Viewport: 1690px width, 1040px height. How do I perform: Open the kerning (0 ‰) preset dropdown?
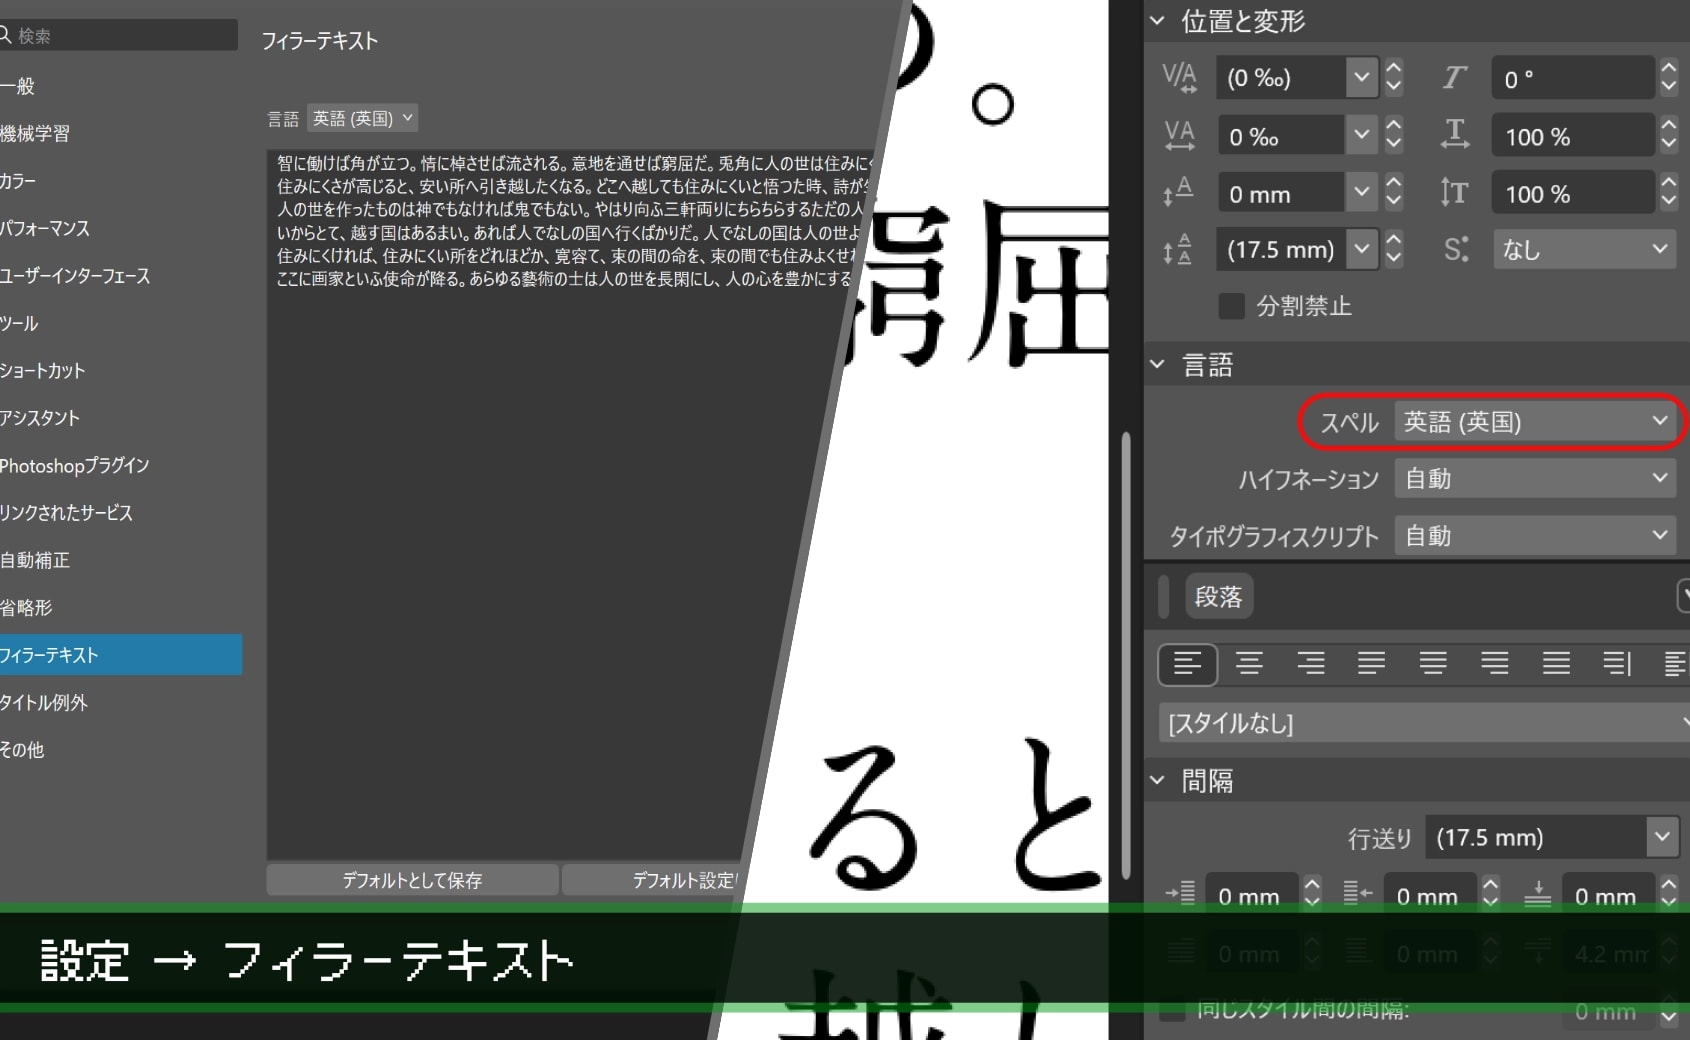point(1362,78)
